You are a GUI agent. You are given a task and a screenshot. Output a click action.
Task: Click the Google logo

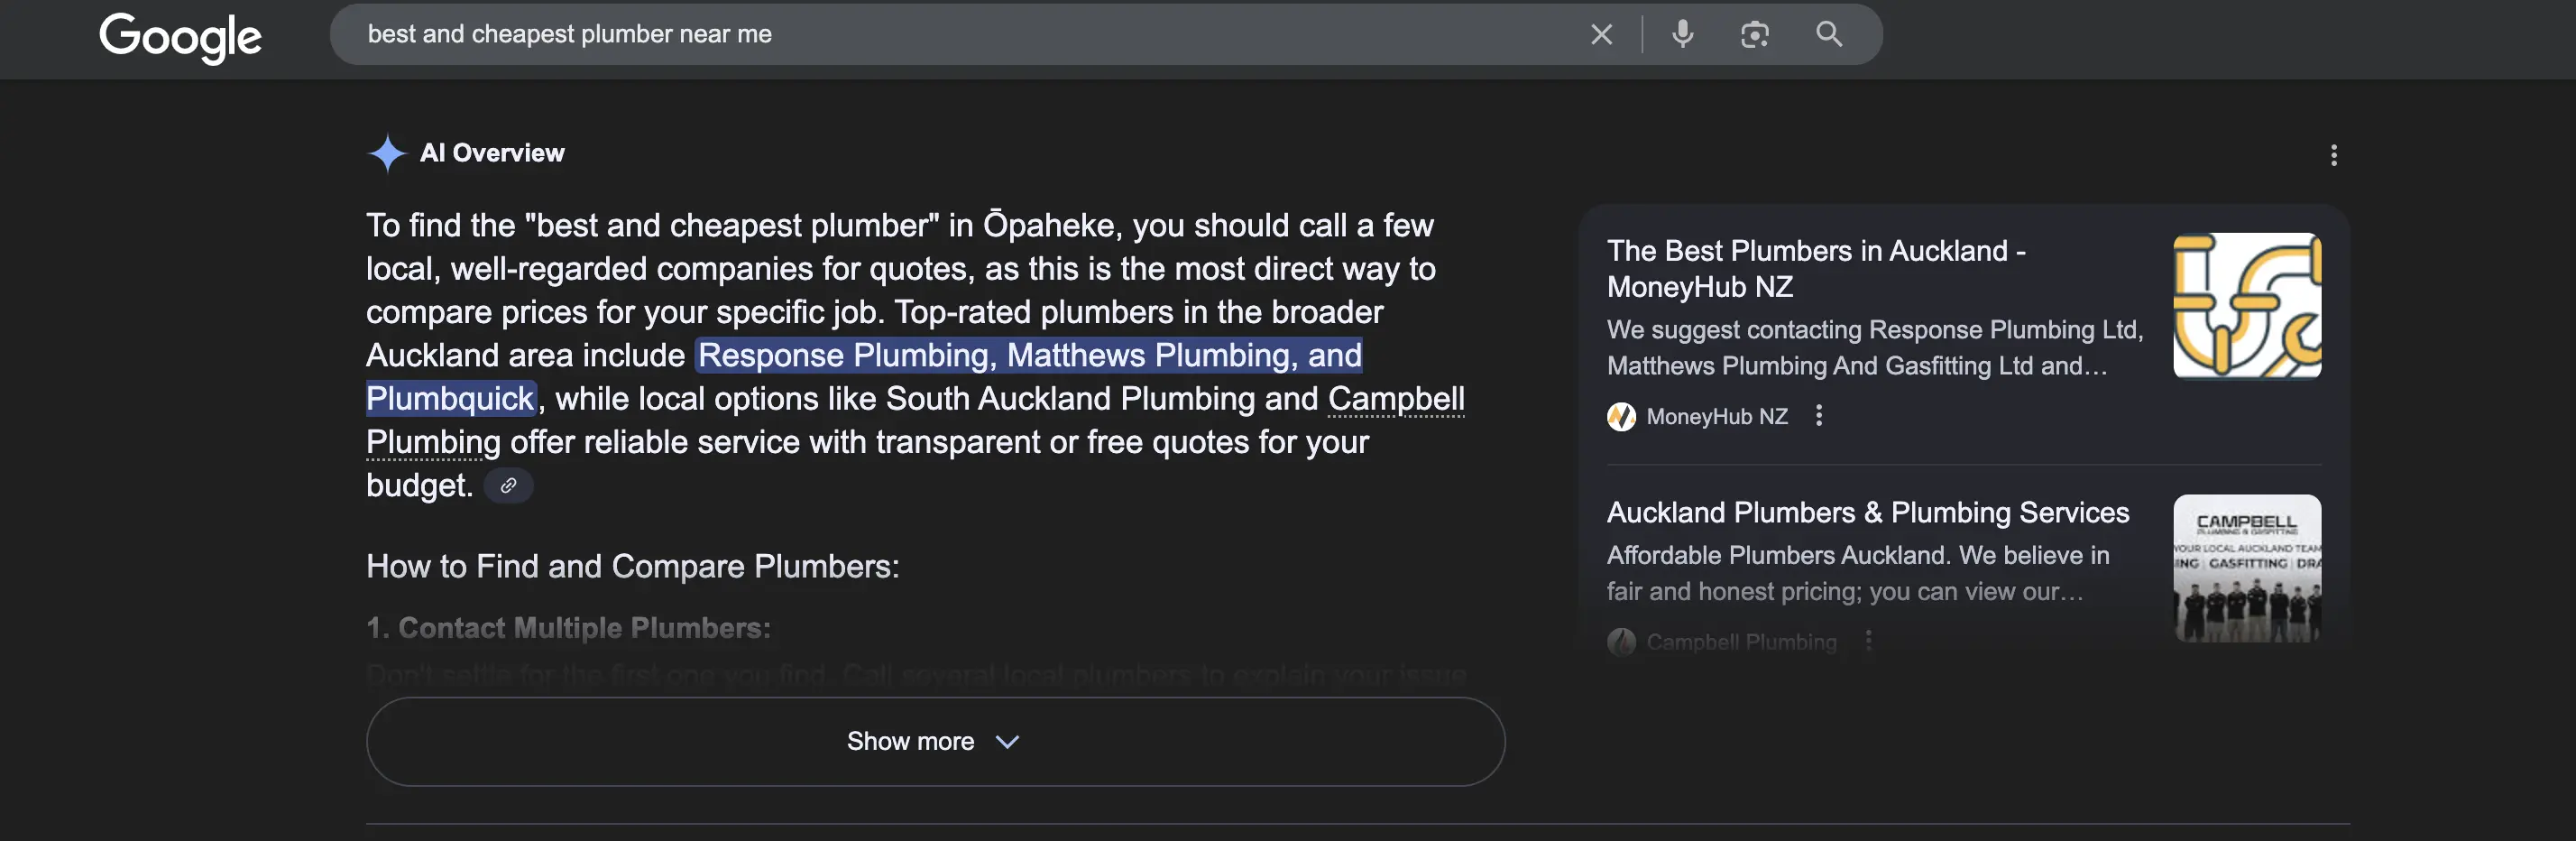click(x=180, y=37)
